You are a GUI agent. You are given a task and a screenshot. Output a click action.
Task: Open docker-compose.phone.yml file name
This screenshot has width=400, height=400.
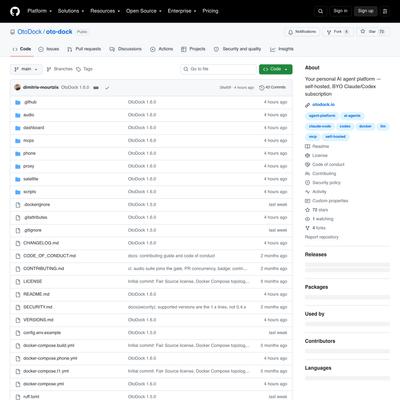pyautogui.click(x=50, y=359)
